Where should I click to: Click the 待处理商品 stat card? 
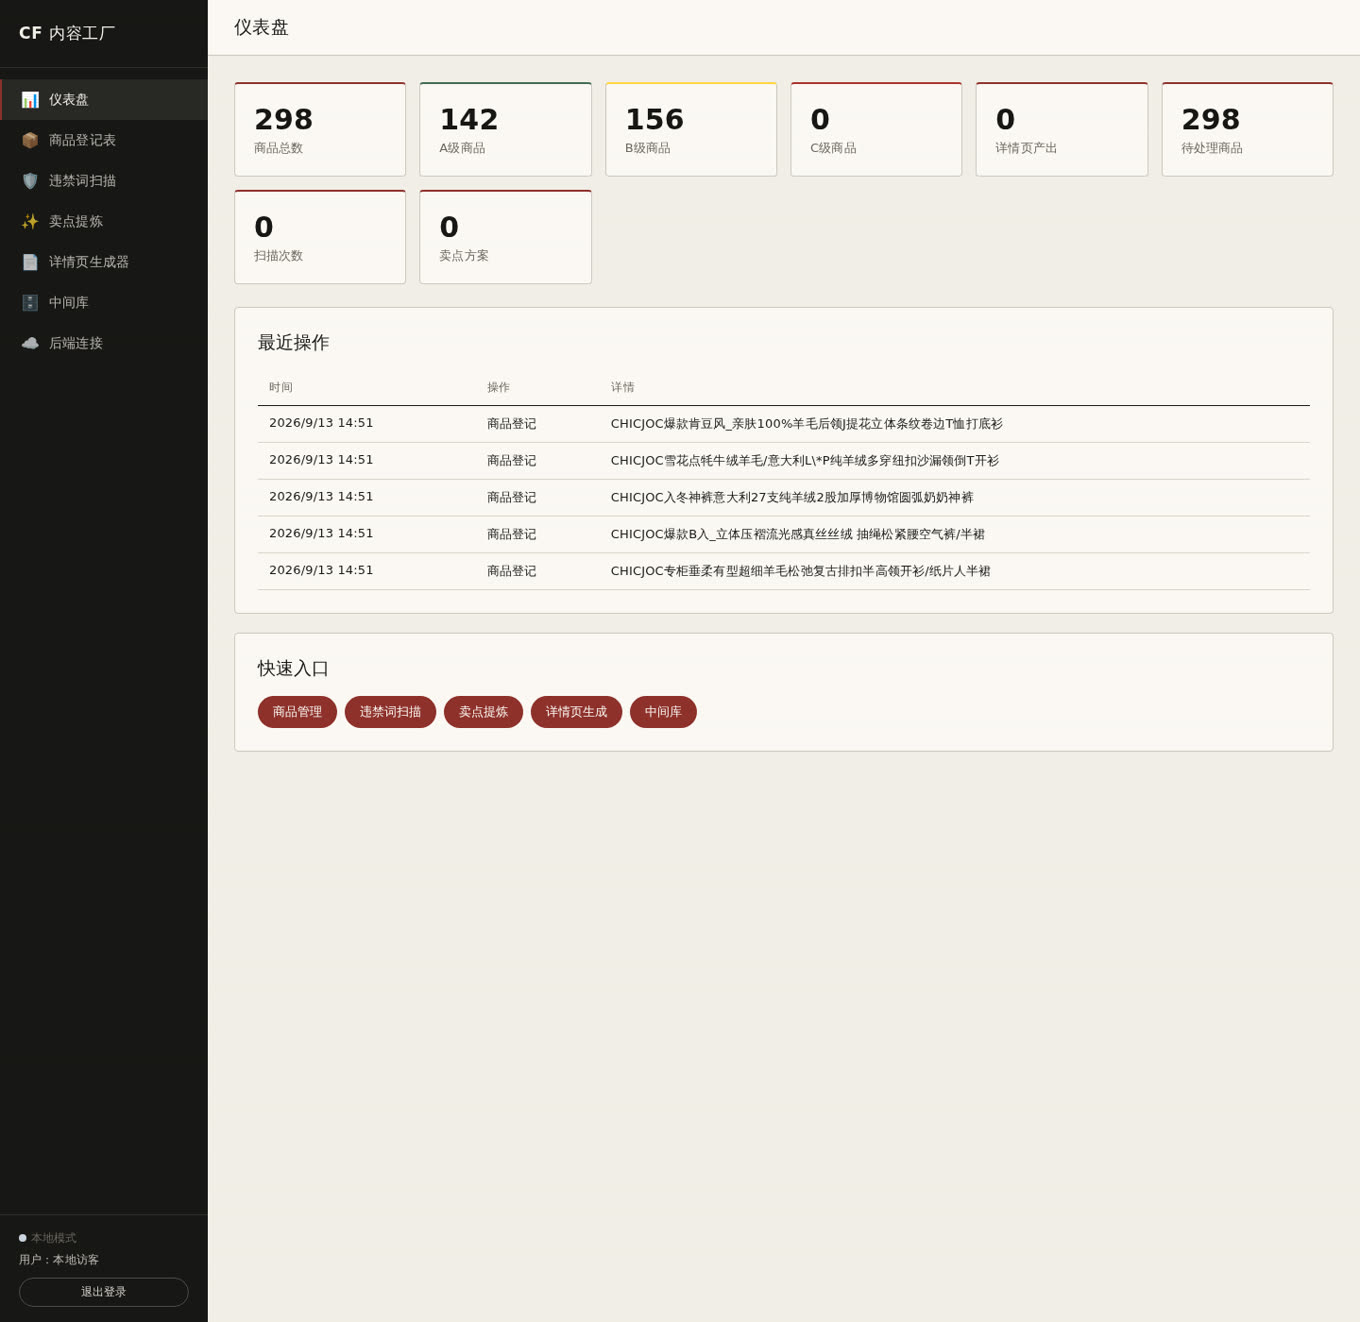1247,130
